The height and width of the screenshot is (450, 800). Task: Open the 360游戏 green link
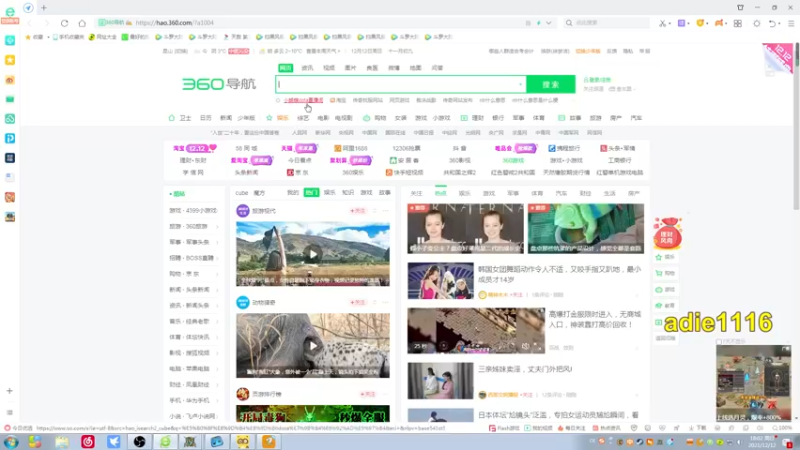[513, 160]
